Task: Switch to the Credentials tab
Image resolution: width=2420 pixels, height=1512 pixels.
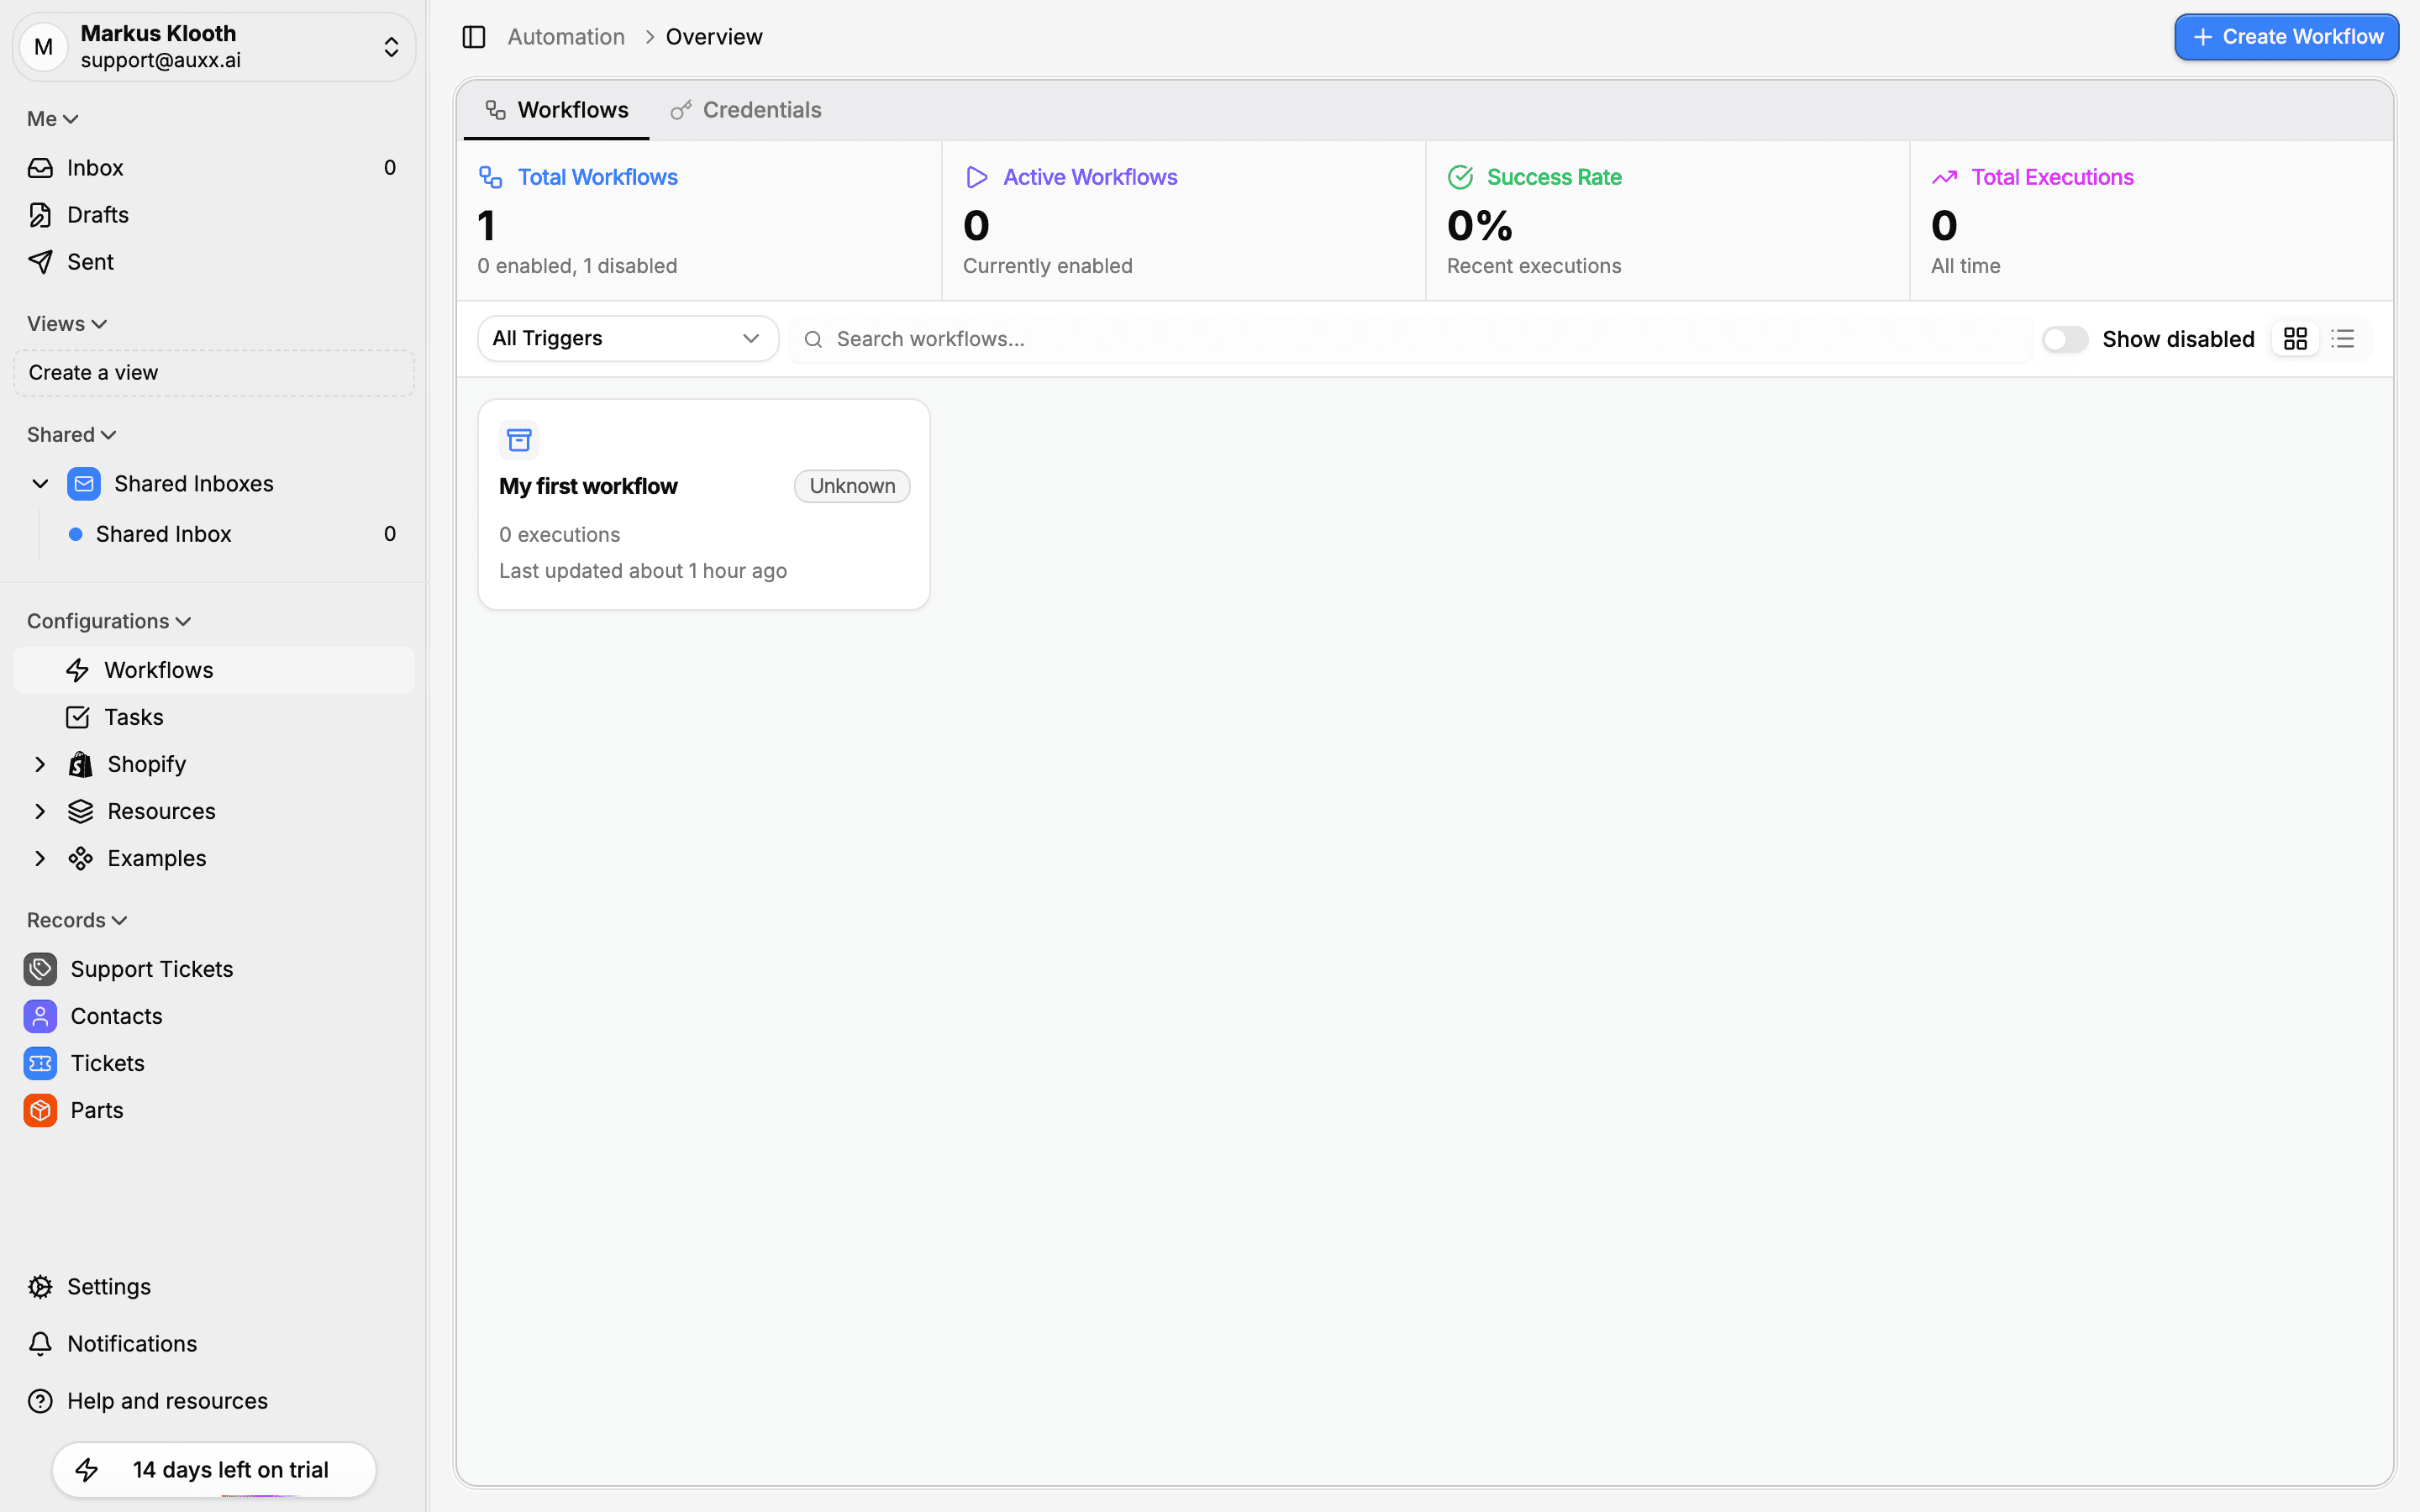Action: [x=746, y=110]
